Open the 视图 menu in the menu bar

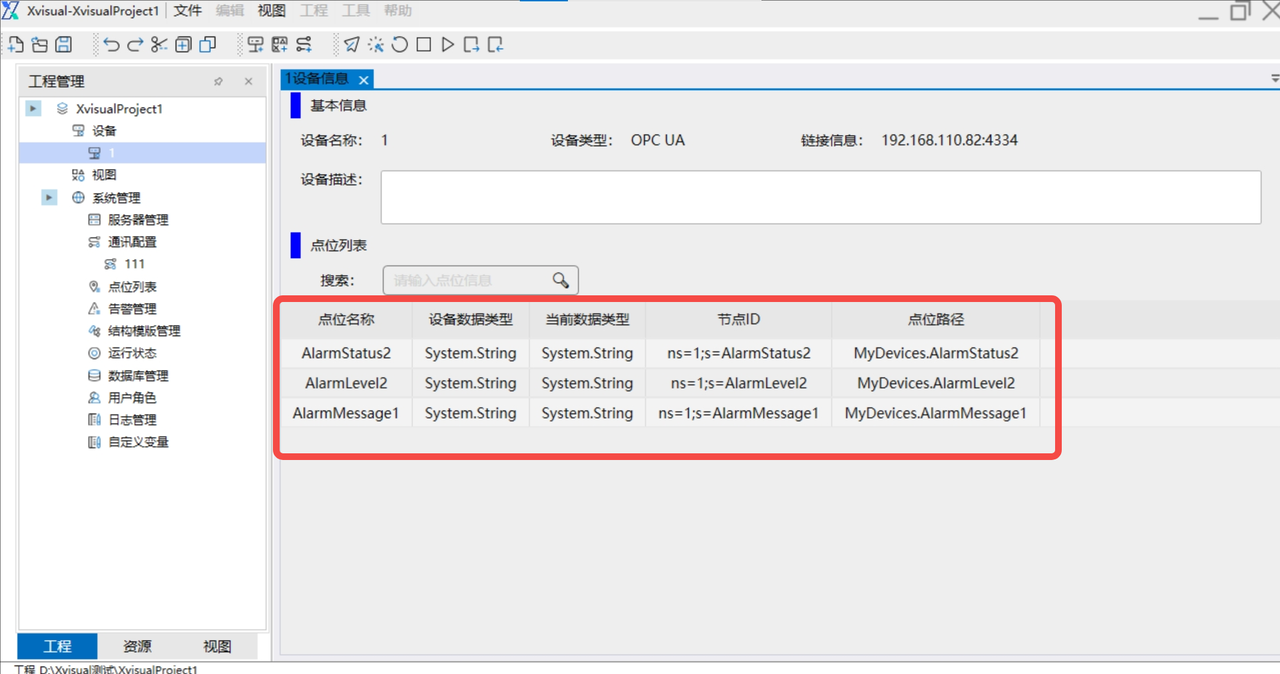[272, 11]
